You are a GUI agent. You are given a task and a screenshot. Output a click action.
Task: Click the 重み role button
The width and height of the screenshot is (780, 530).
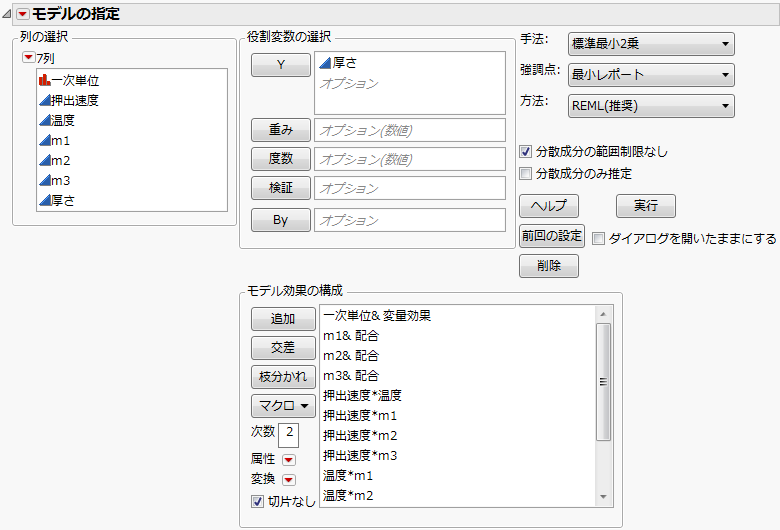coord(281,130)
